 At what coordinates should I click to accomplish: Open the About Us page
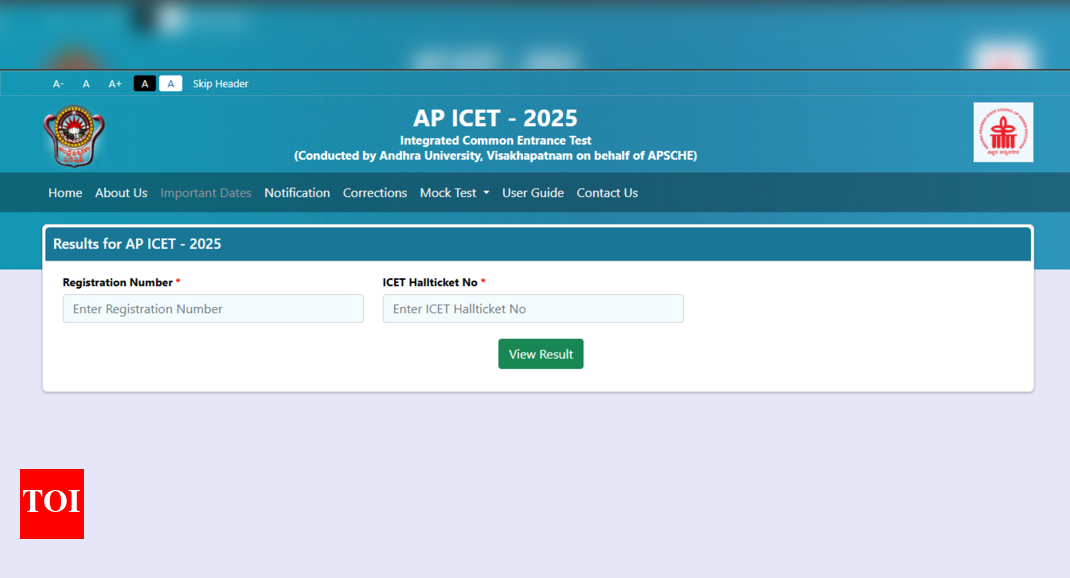pos(121,193)
